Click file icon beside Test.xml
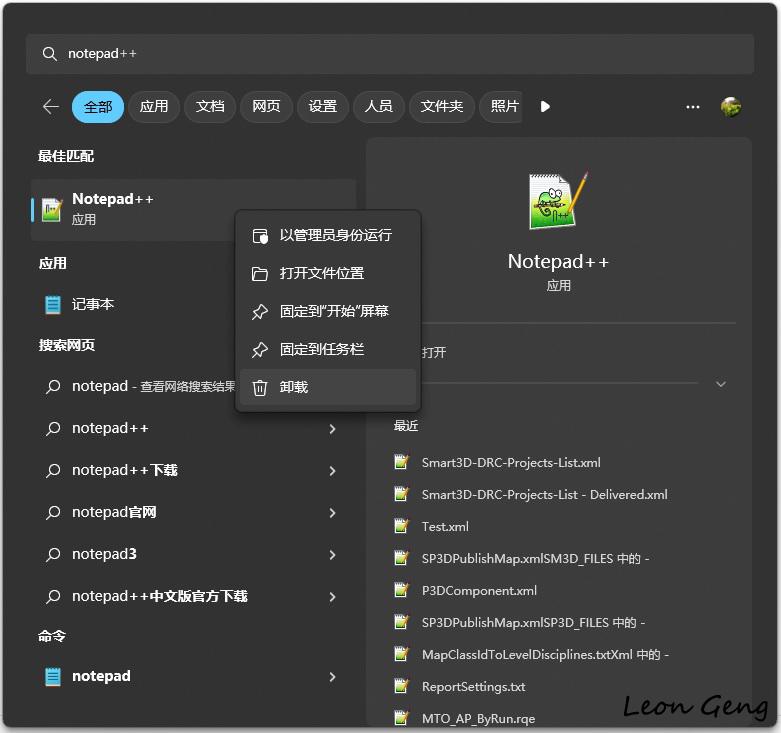781x733 pixels. point(401,526)
